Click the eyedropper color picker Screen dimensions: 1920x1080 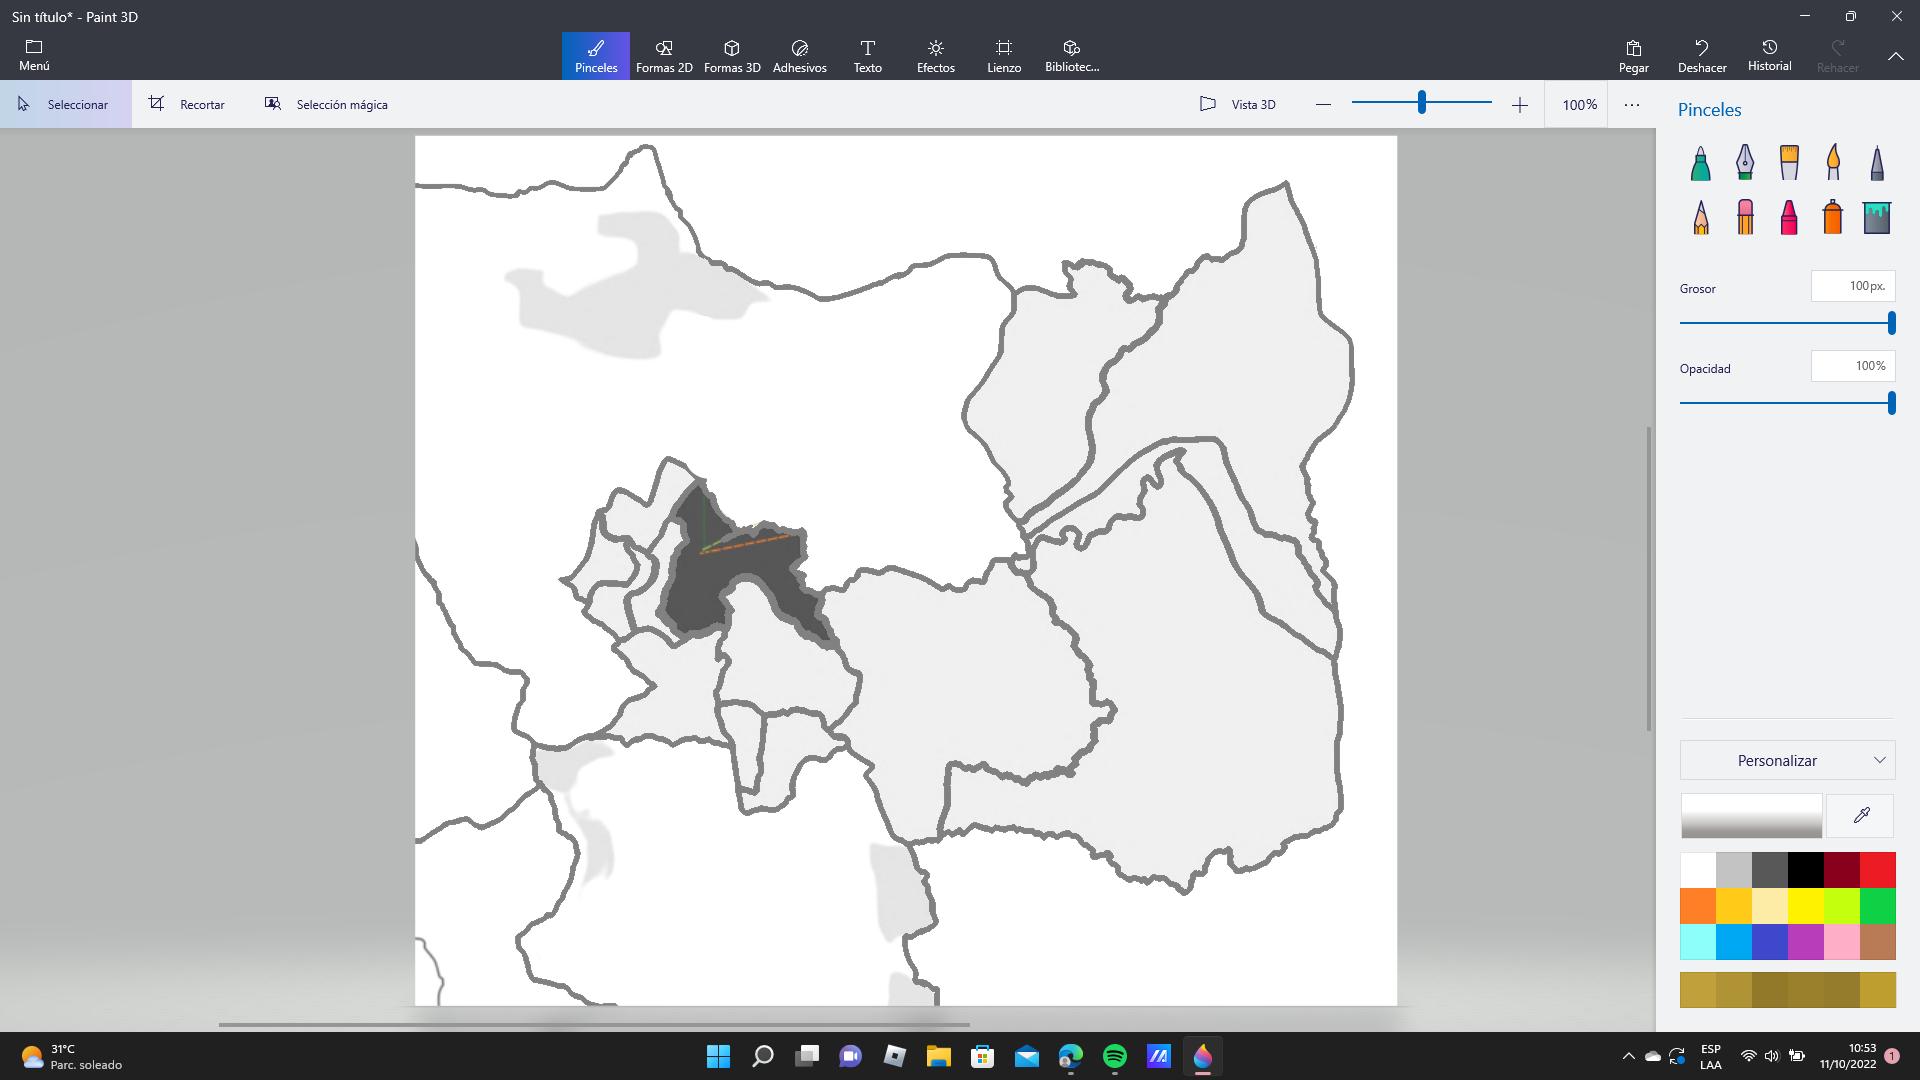[1861, 816]
